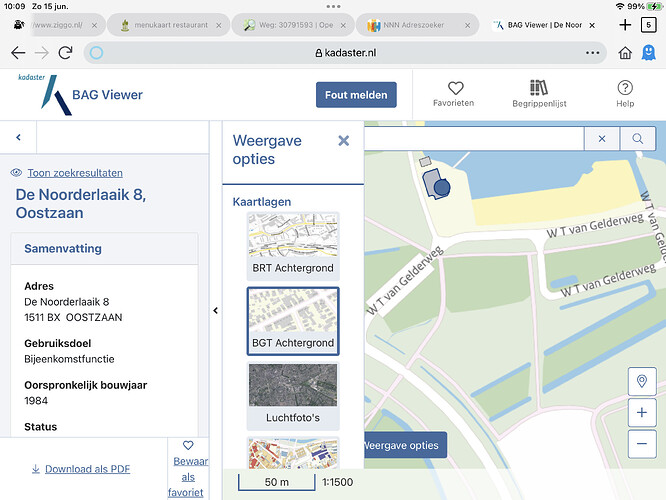Open the Toon zoekresultaten link

pyautogui.click(x=75, y=173)
